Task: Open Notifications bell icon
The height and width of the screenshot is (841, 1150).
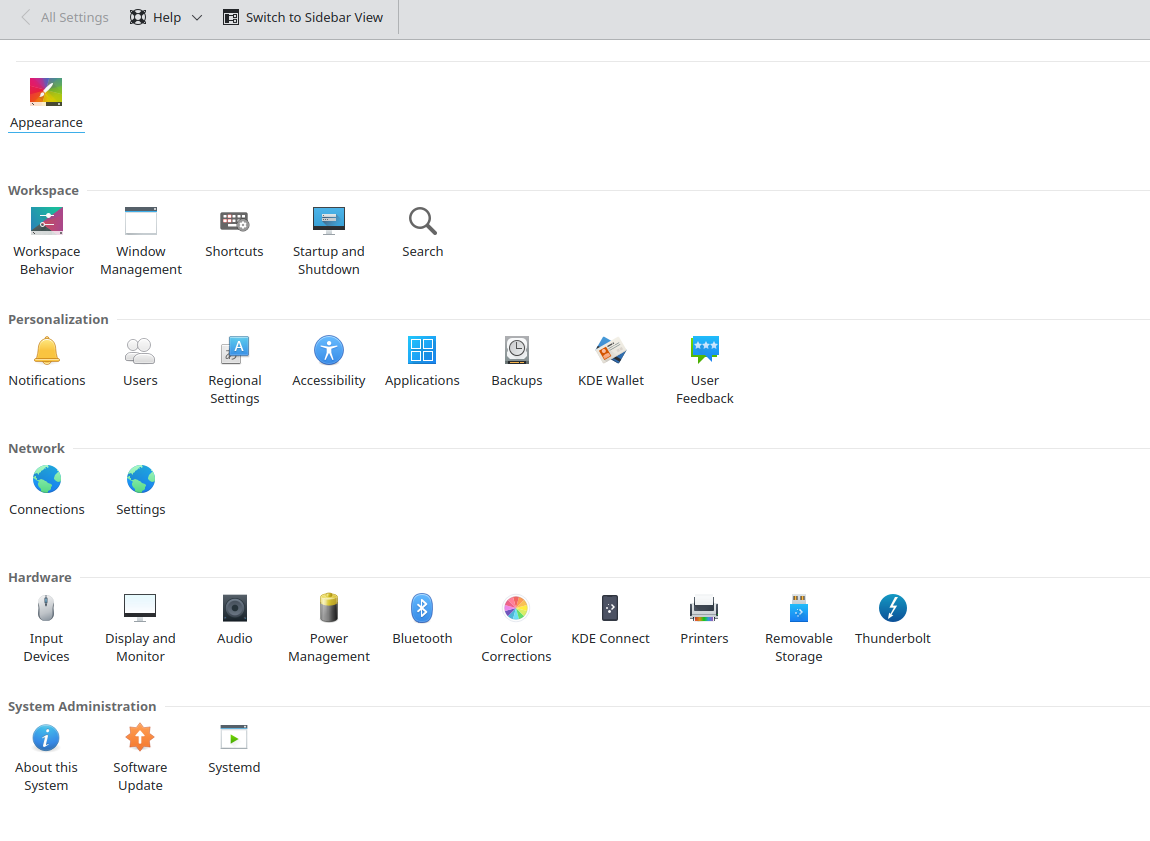Action: (46, 350)
